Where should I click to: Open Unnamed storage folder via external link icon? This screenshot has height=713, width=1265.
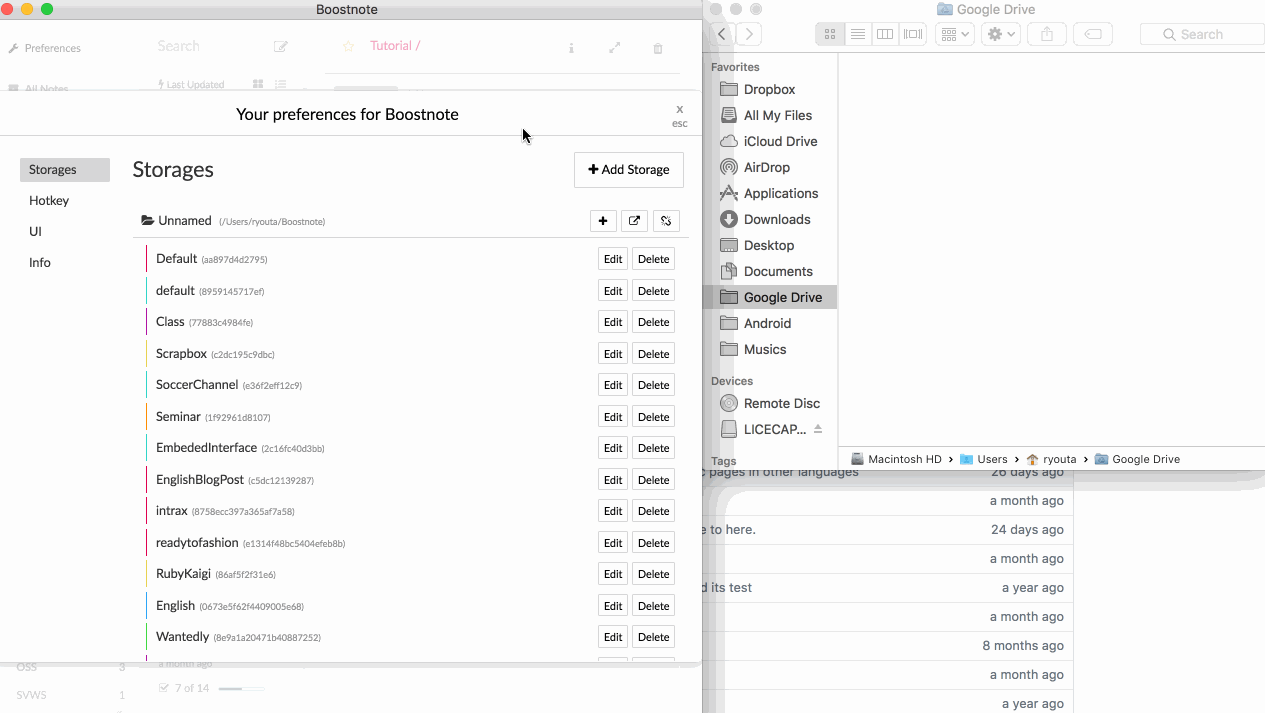click(x=634, y=220)
